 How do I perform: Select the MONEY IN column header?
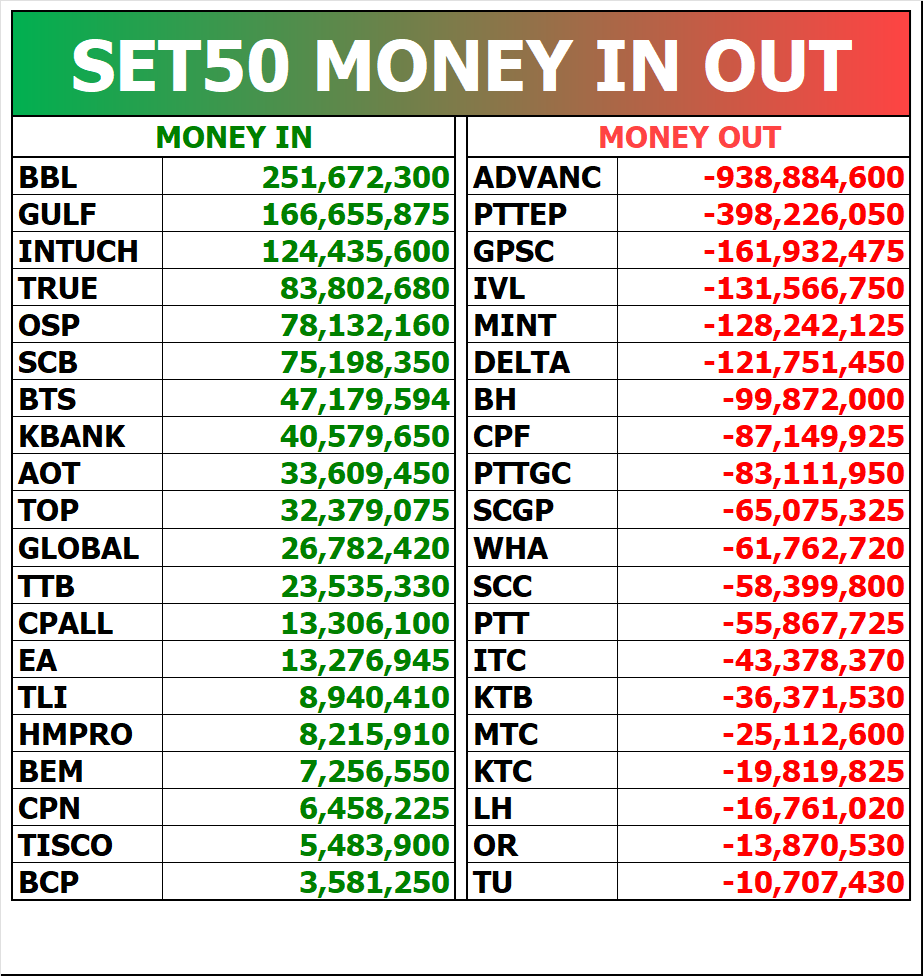coord(233,137)
